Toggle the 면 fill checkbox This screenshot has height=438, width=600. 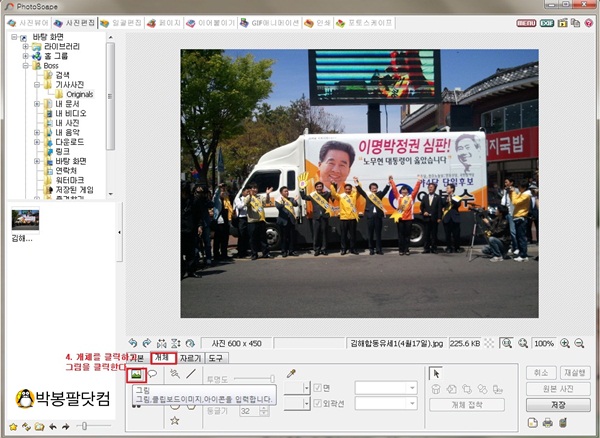tap(316, 387)
